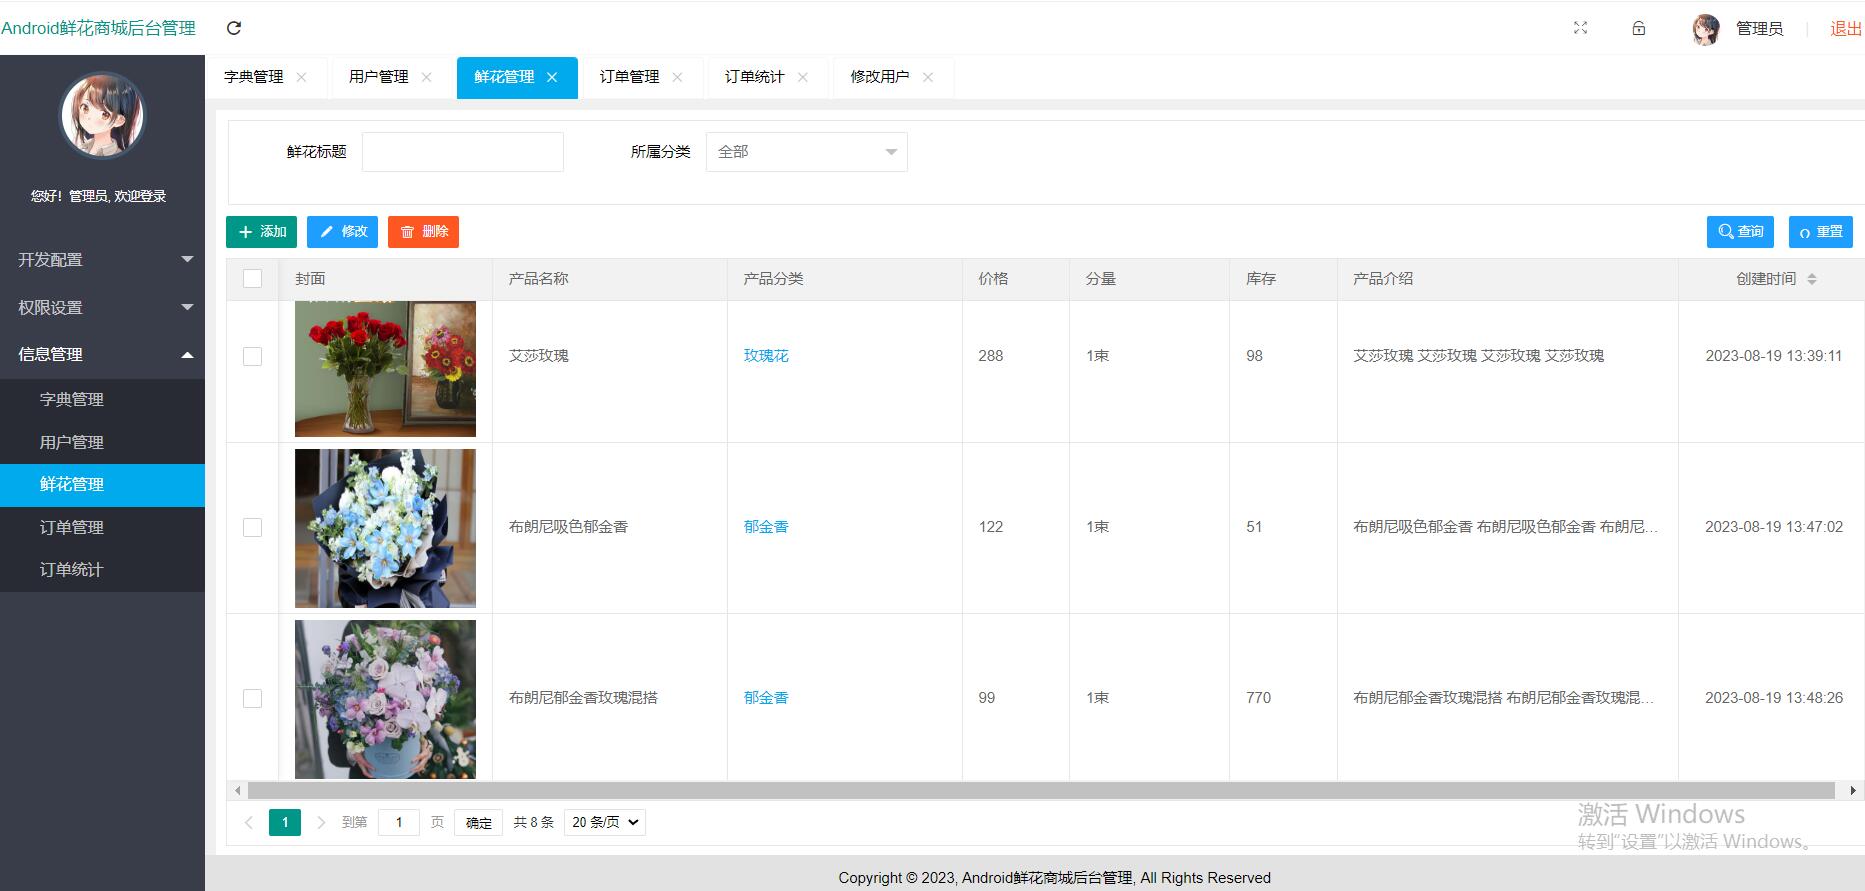Click the 鲜花标题 input field

[x=463, y=152]
